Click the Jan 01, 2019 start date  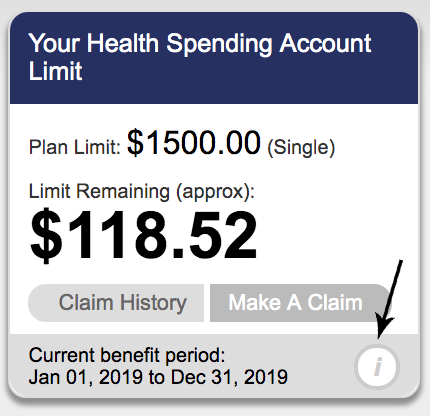click(86, 377)
